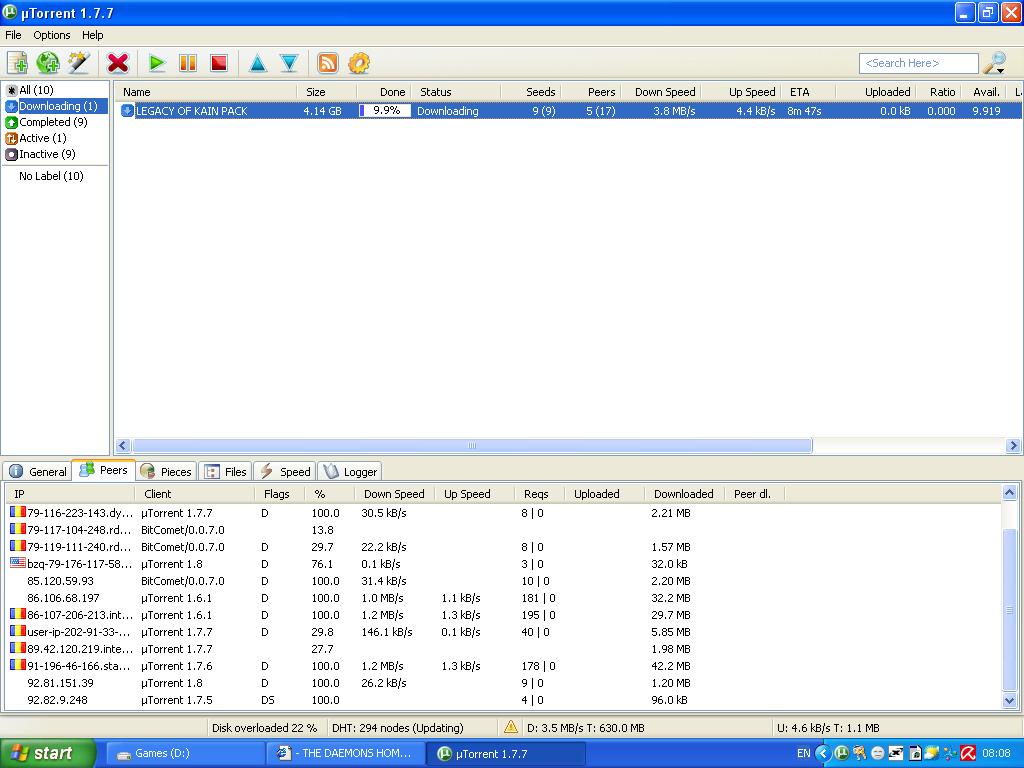Switch to the Files tab
Viewport: 1024px width, 768px height.
pos(226,472)
